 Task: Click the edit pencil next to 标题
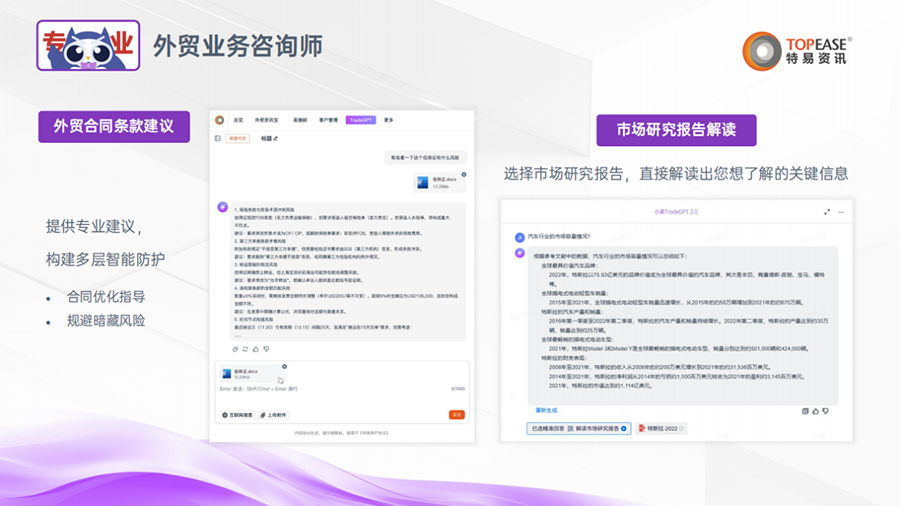tap(276, 138)
